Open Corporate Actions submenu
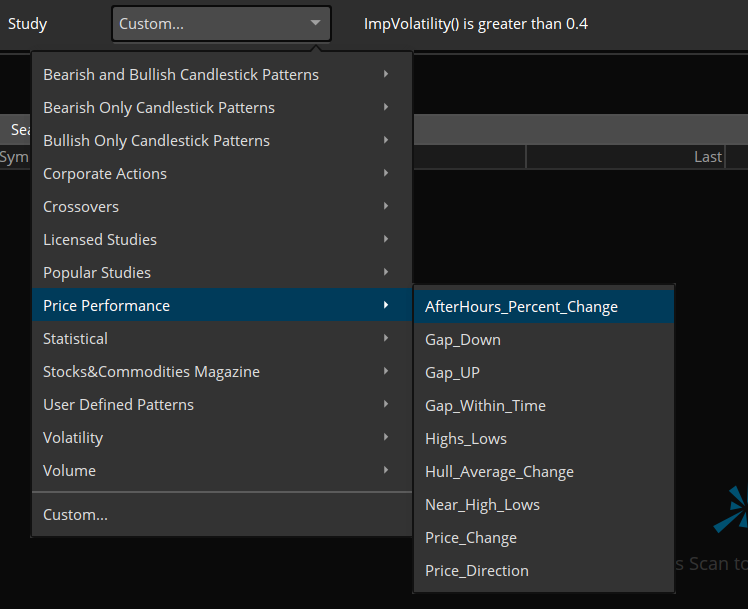 point(222,174)
